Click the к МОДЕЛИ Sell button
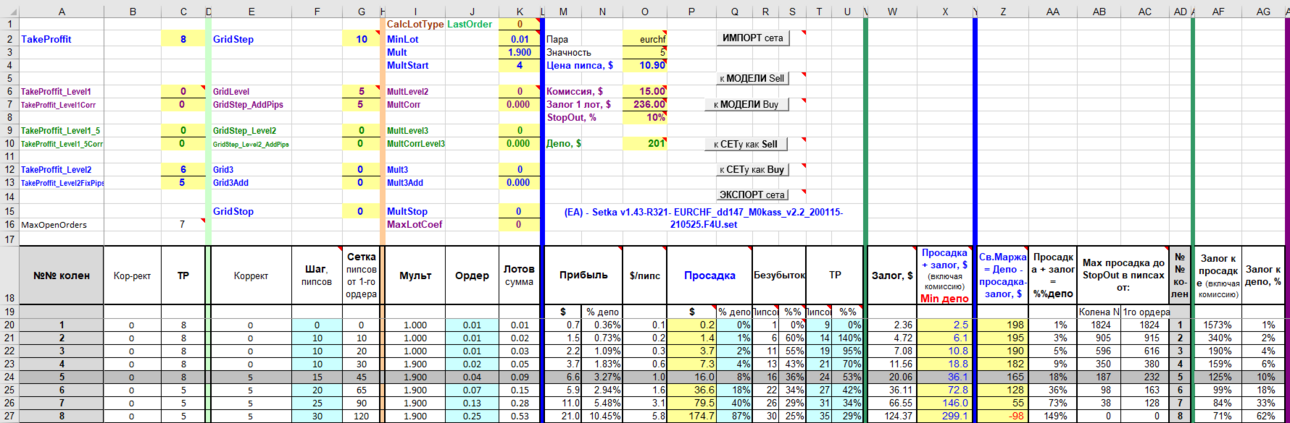This screenshot has width=1290, height=423. [x=752, y=78]
